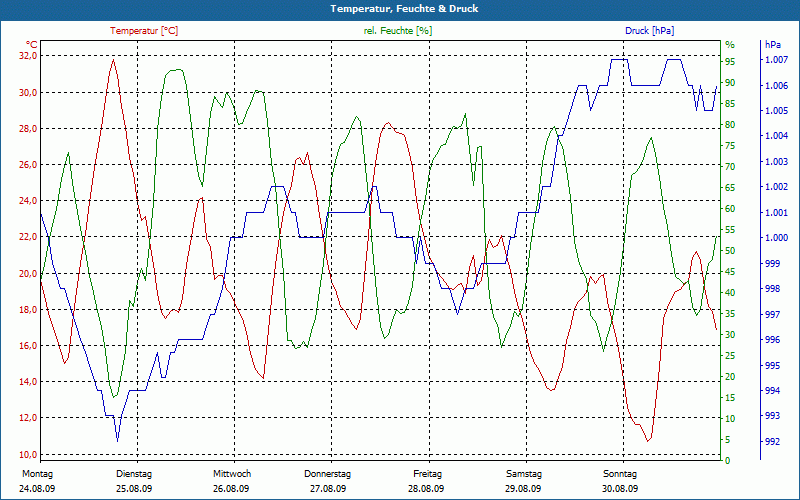Image resolution: width=800 pixels, height=500 pixels.
Task: Click the '10,0' temperature axis value
Action: pos(28,455)
